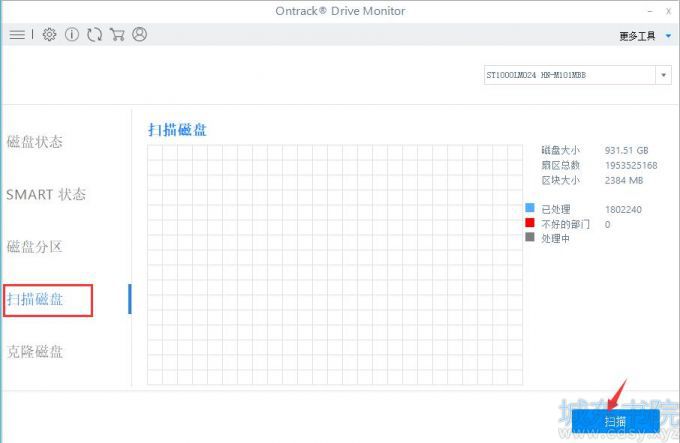The height and width of the screenshot is (443, 680).
Task: Click the 磁盘大小 label
Action: (x=560, y=150)
